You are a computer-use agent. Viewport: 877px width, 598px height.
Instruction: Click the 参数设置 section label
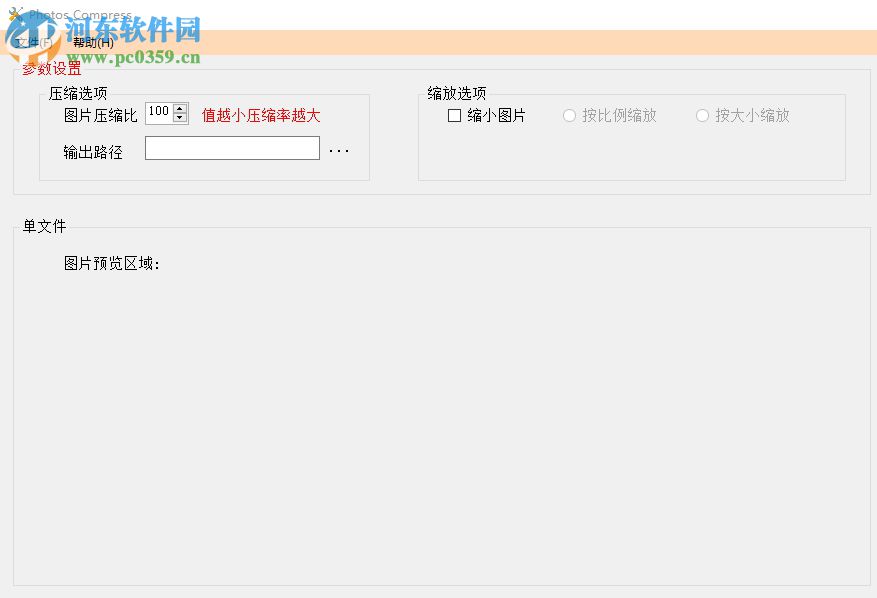[x=49, y=69]
